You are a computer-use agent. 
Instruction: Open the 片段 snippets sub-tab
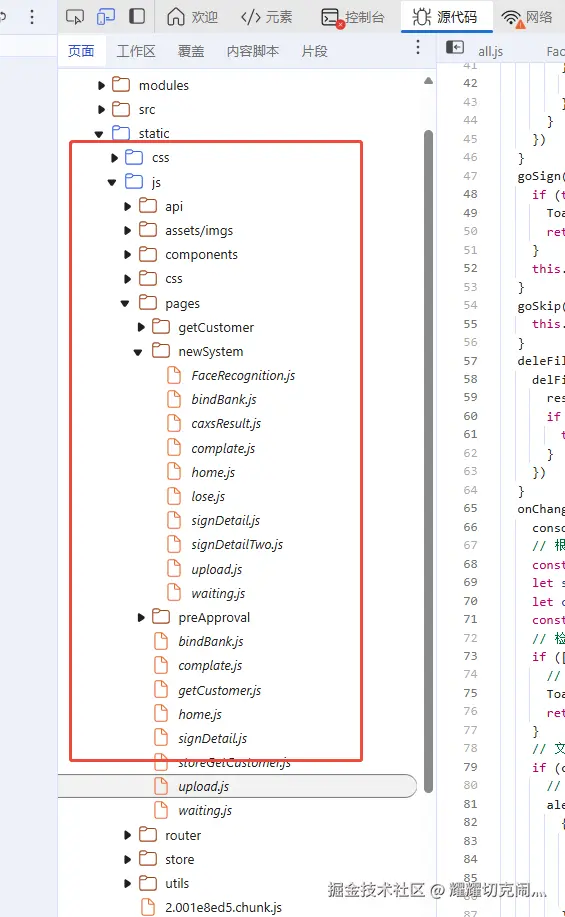click(314, 51)
